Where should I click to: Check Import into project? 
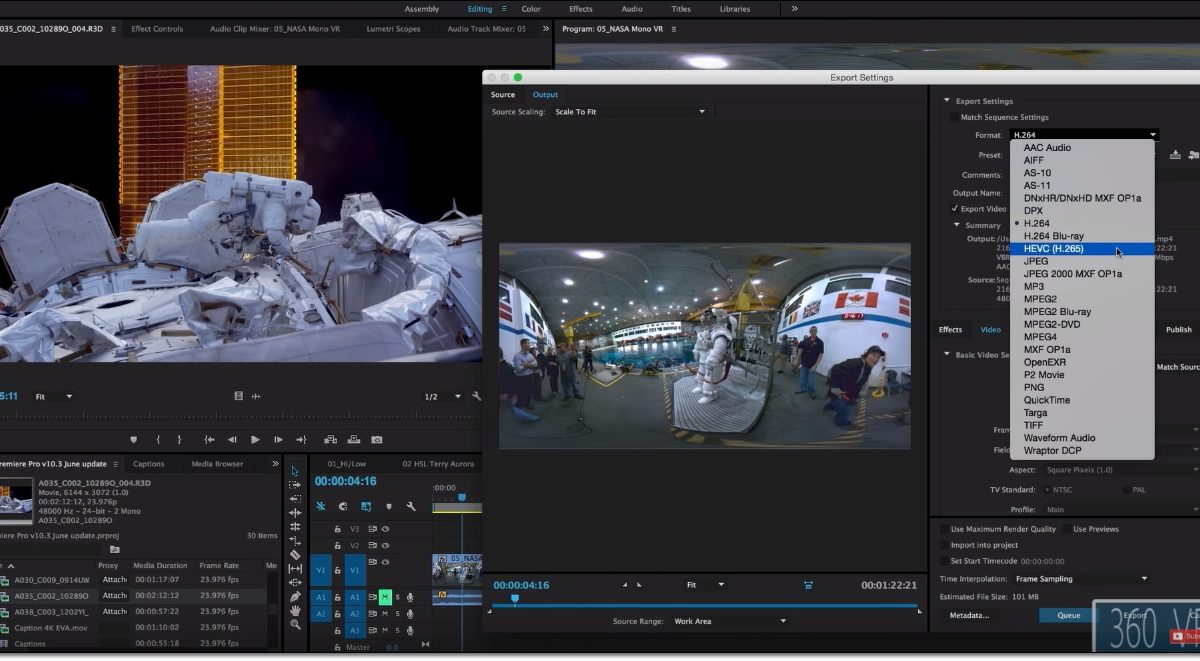[x=945, y=545]
